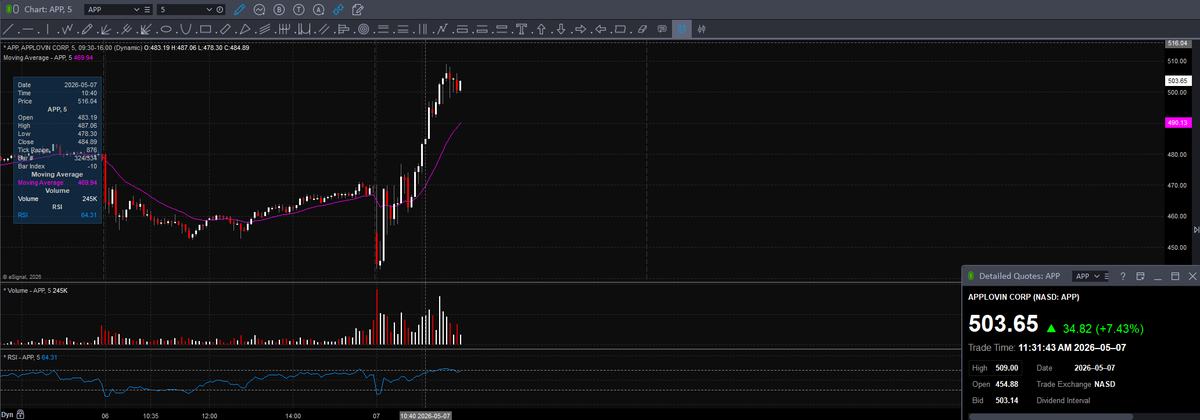Click the magenta 496.13 moving average label
This screenshot has height=420, width=1200.
click(x=1176, y=122)
